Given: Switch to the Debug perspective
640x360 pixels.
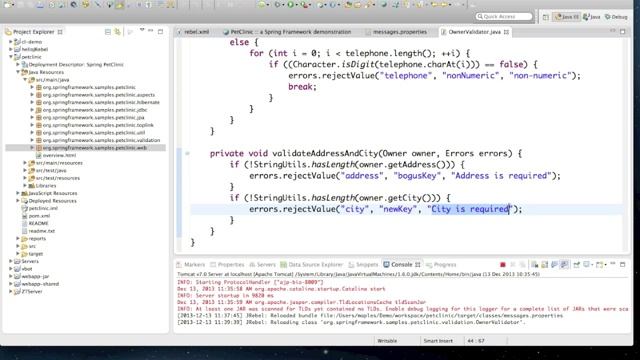Looking at the screenshot, I should click(x=616, y=17).
